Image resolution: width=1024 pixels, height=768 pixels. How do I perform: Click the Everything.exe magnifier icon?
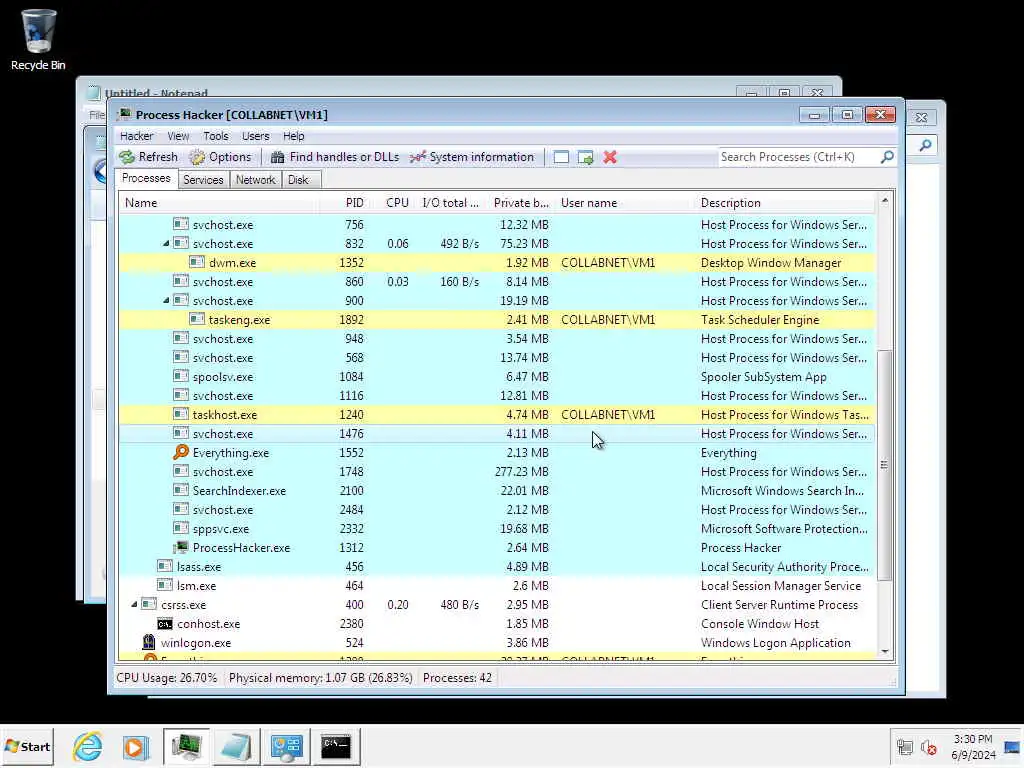coord(181,452)
